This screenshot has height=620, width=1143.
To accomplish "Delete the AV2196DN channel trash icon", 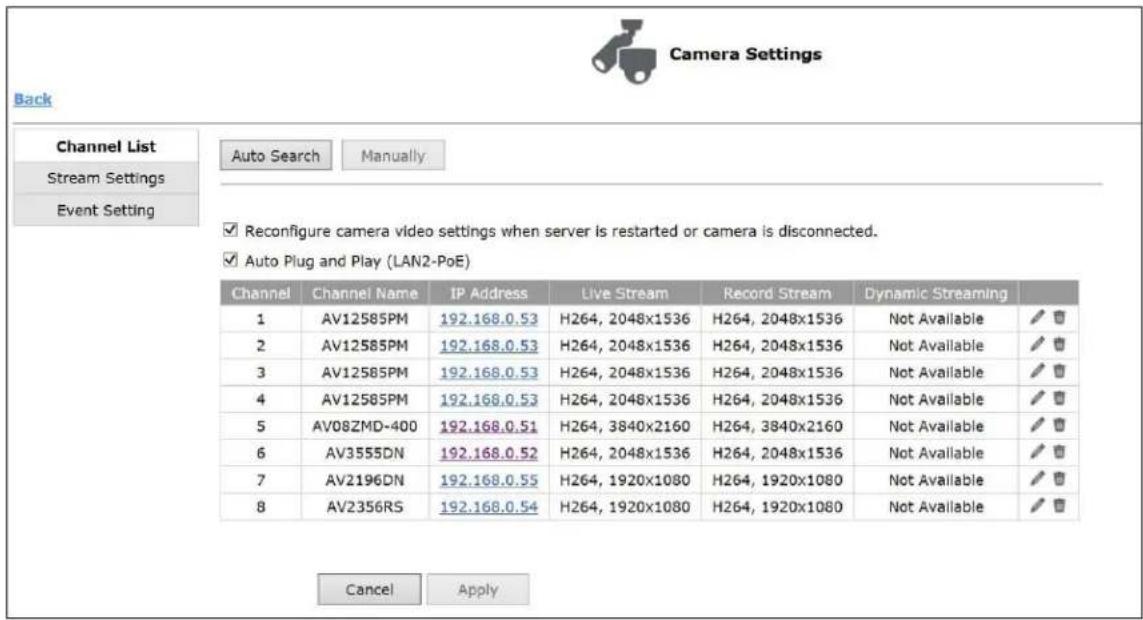I will click(1059, 479).
